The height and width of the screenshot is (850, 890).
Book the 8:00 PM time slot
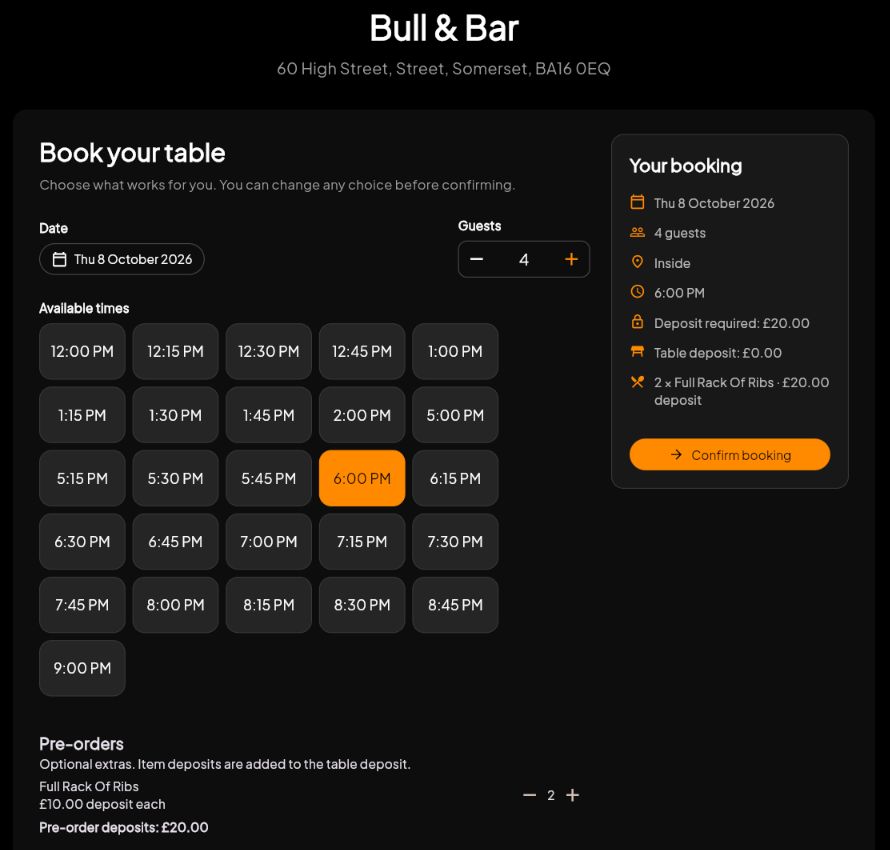(175, 605)
